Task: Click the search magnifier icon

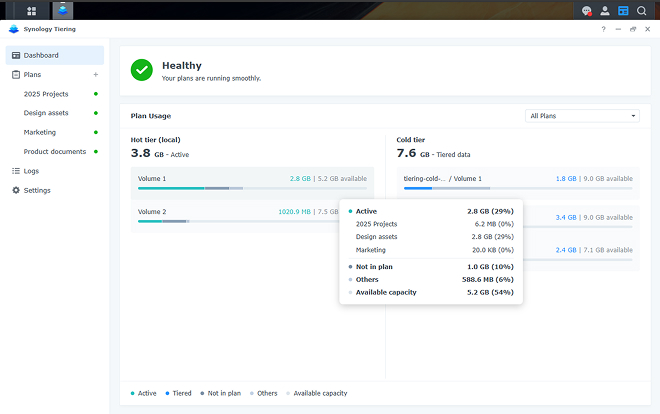Action: point(641,11)
